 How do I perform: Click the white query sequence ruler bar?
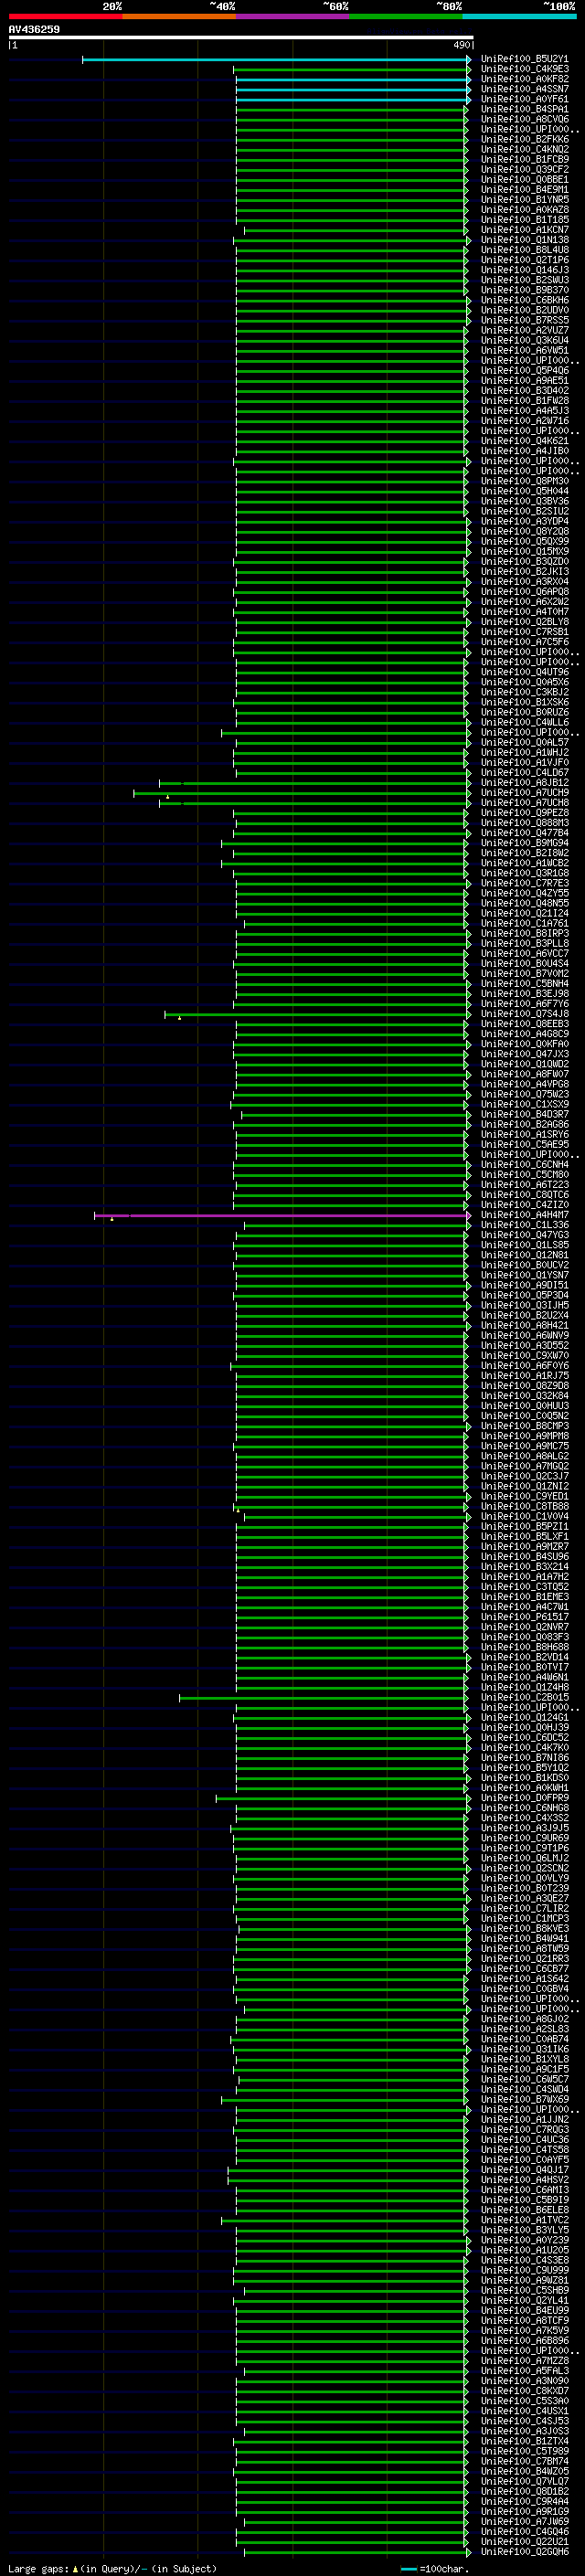coord(241,38)
